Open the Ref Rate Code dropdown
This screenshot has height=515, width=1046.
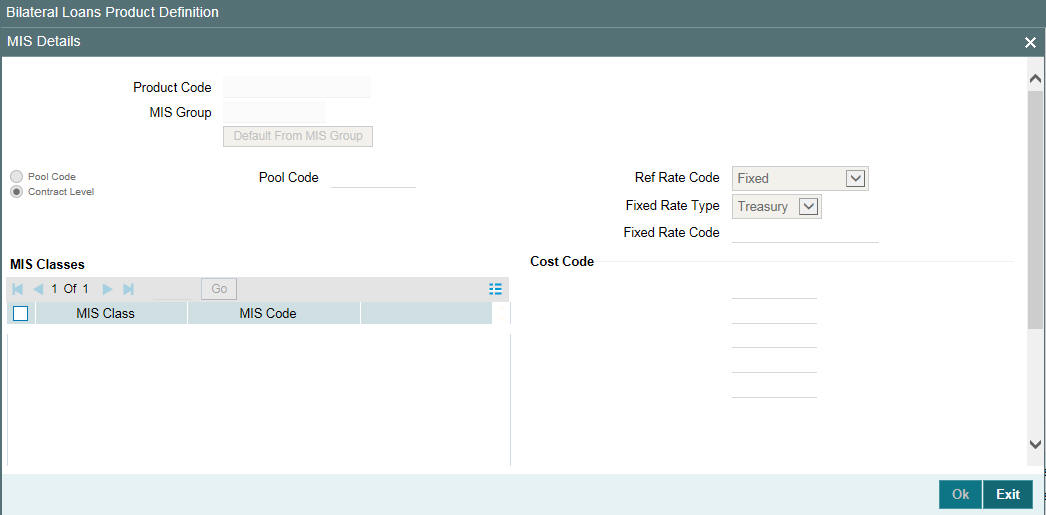[x=855, y=178]
